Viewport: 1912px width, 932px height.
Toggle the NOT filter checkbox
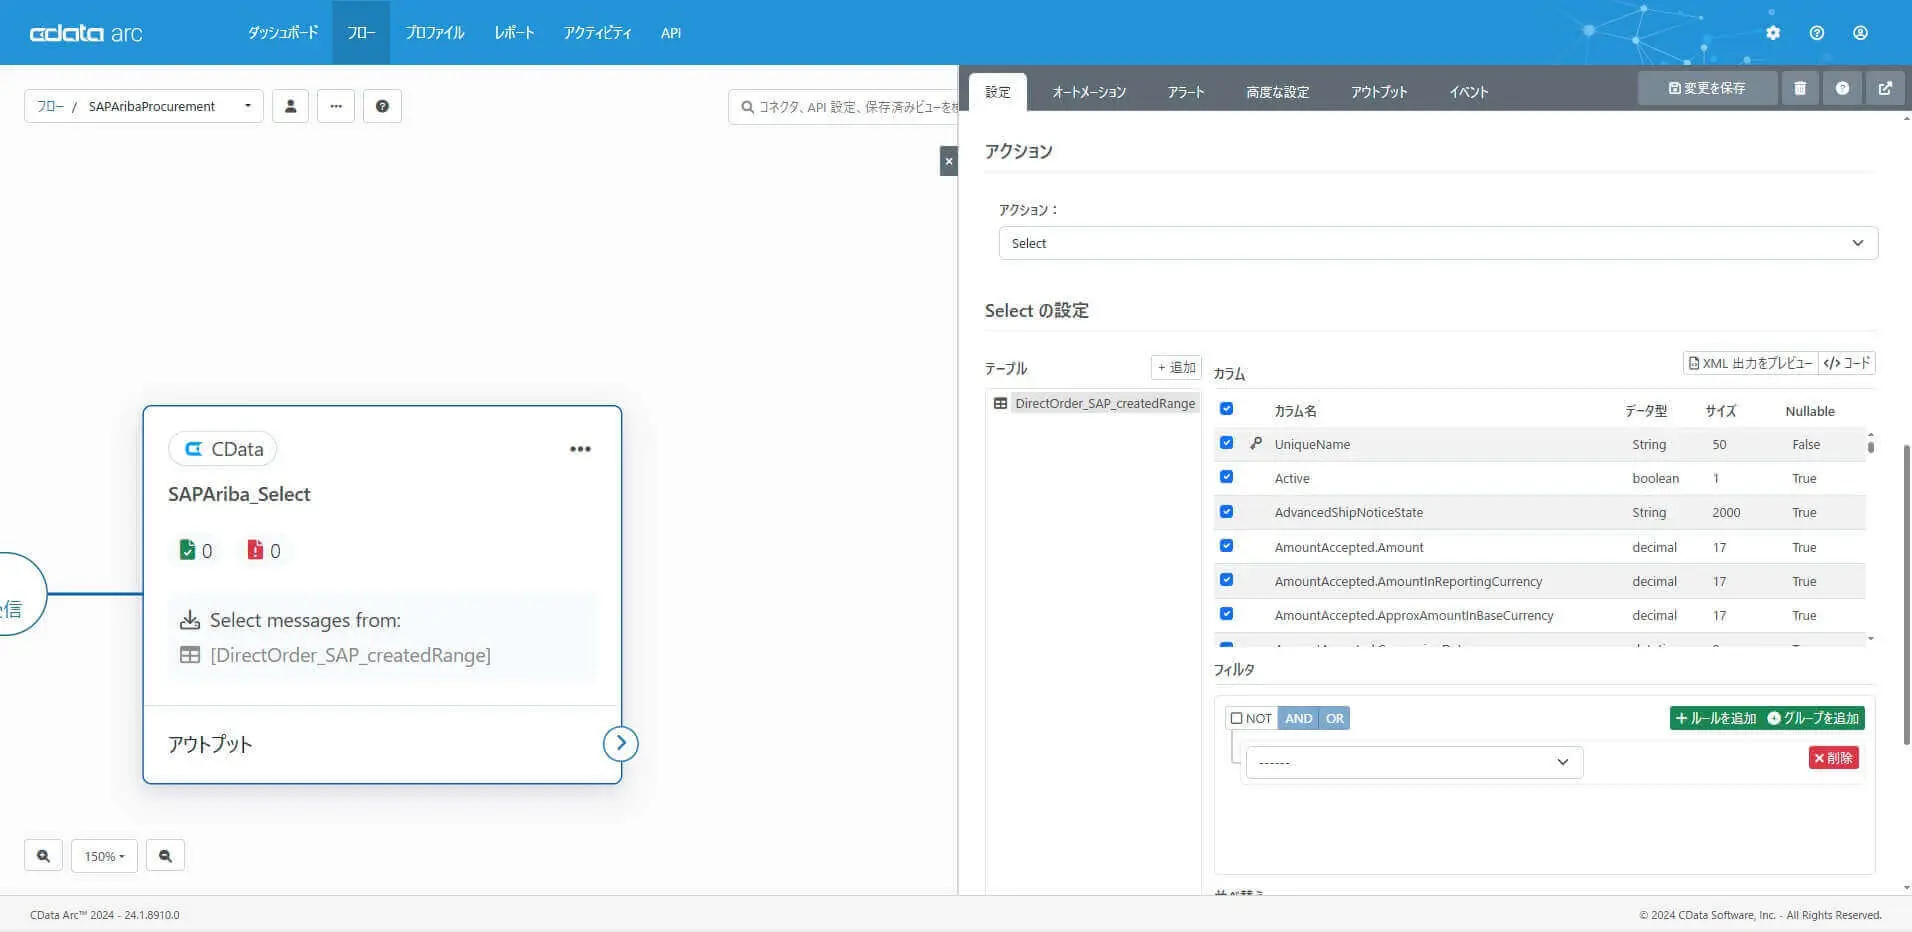[x=1237, y=718]
